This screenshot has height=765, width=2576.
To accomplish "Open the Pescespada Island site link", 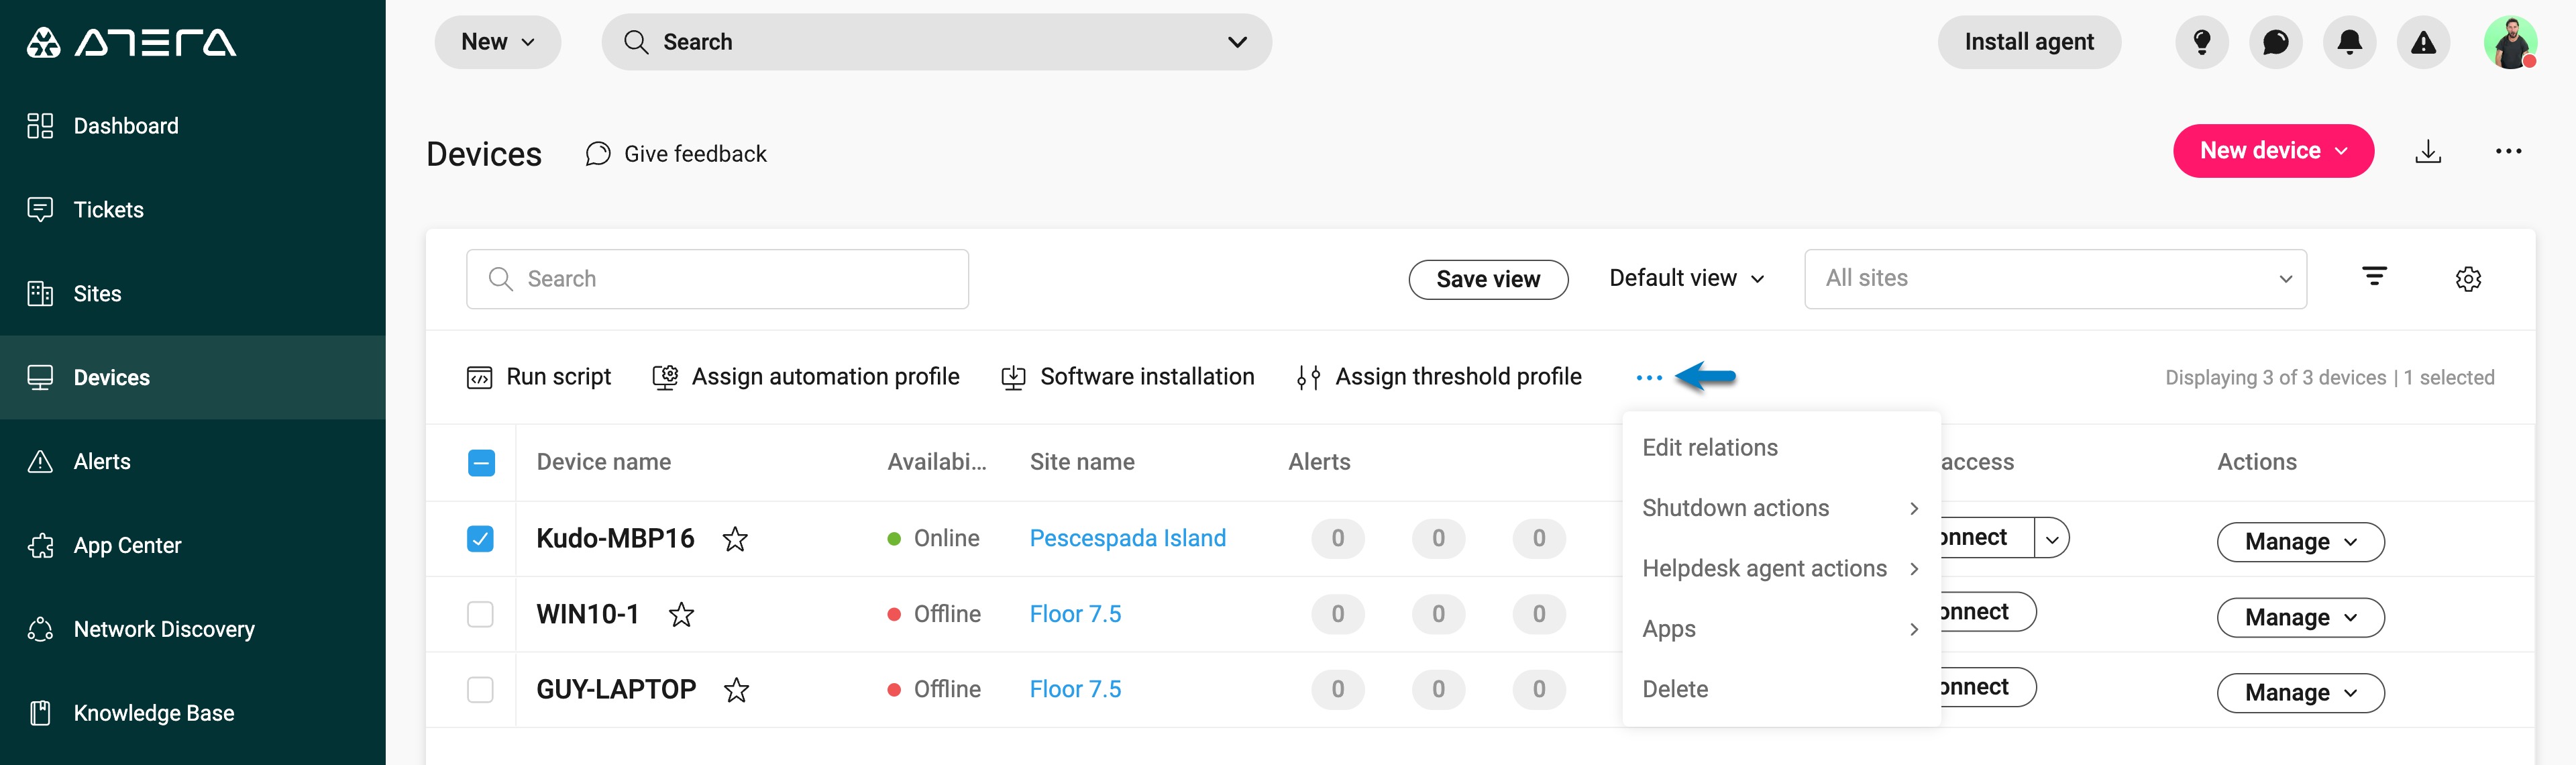I will (x=1127, y=538).
